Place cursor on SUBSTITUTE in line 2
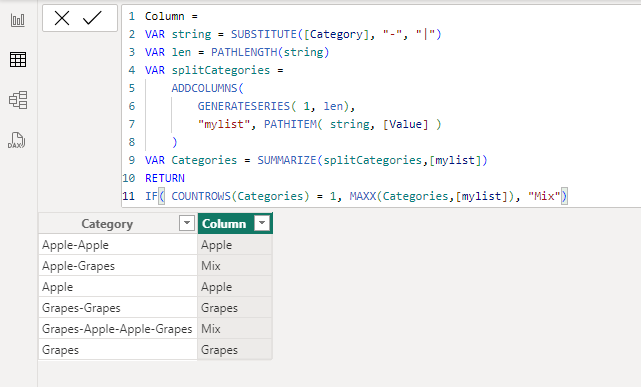Viewport: 641px width, 387px height. pyautogui.click(x=264, y=34)
